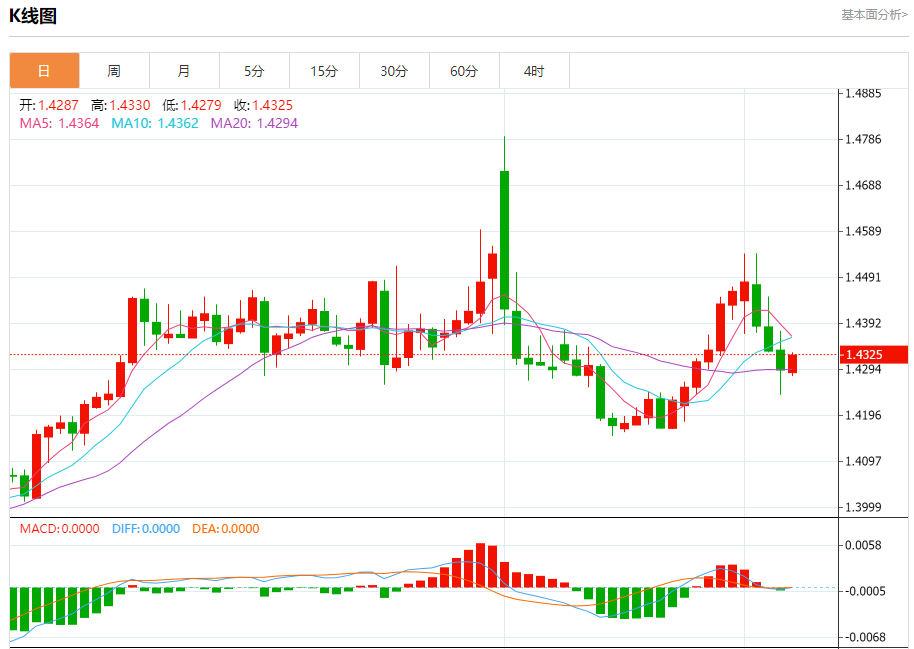Click the MA10: 1.4362 indicator label
The height and width of the screenshot is (649, 914).
tap(155, 123)
